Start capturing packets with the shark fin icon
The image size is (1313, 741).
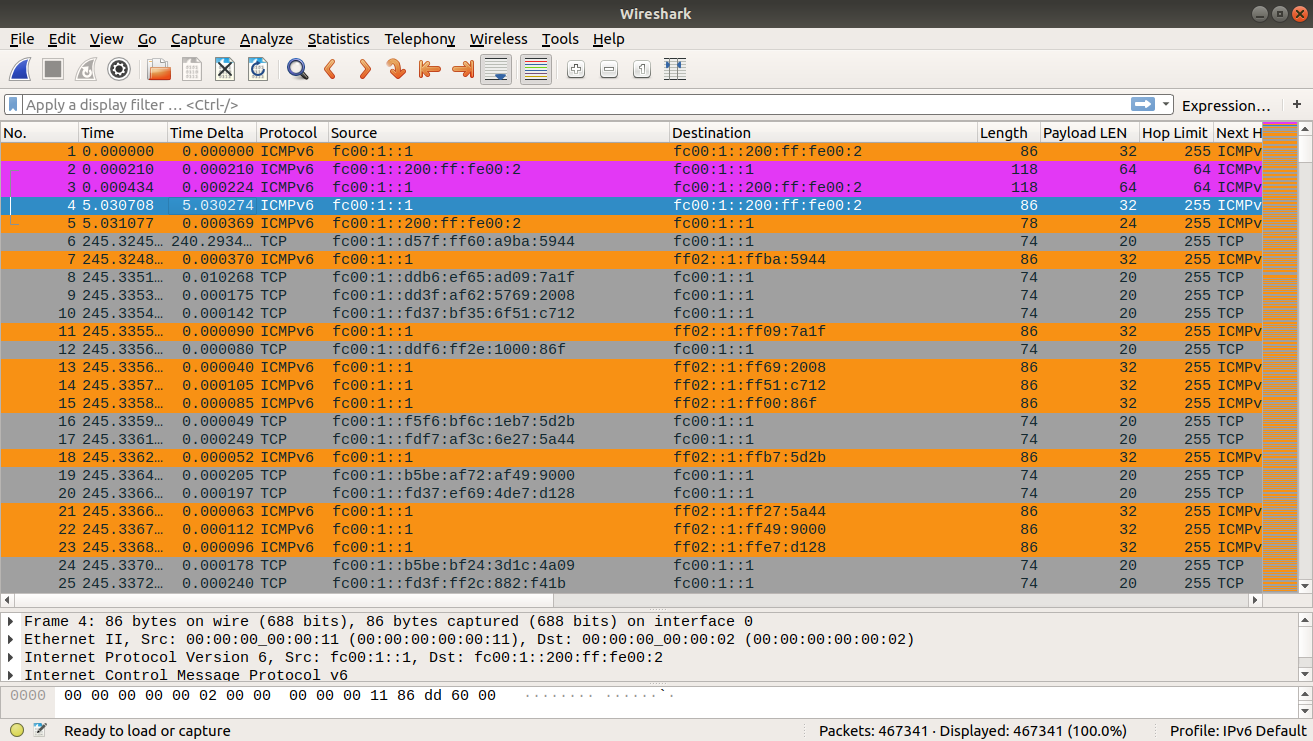tap(20, 69)
